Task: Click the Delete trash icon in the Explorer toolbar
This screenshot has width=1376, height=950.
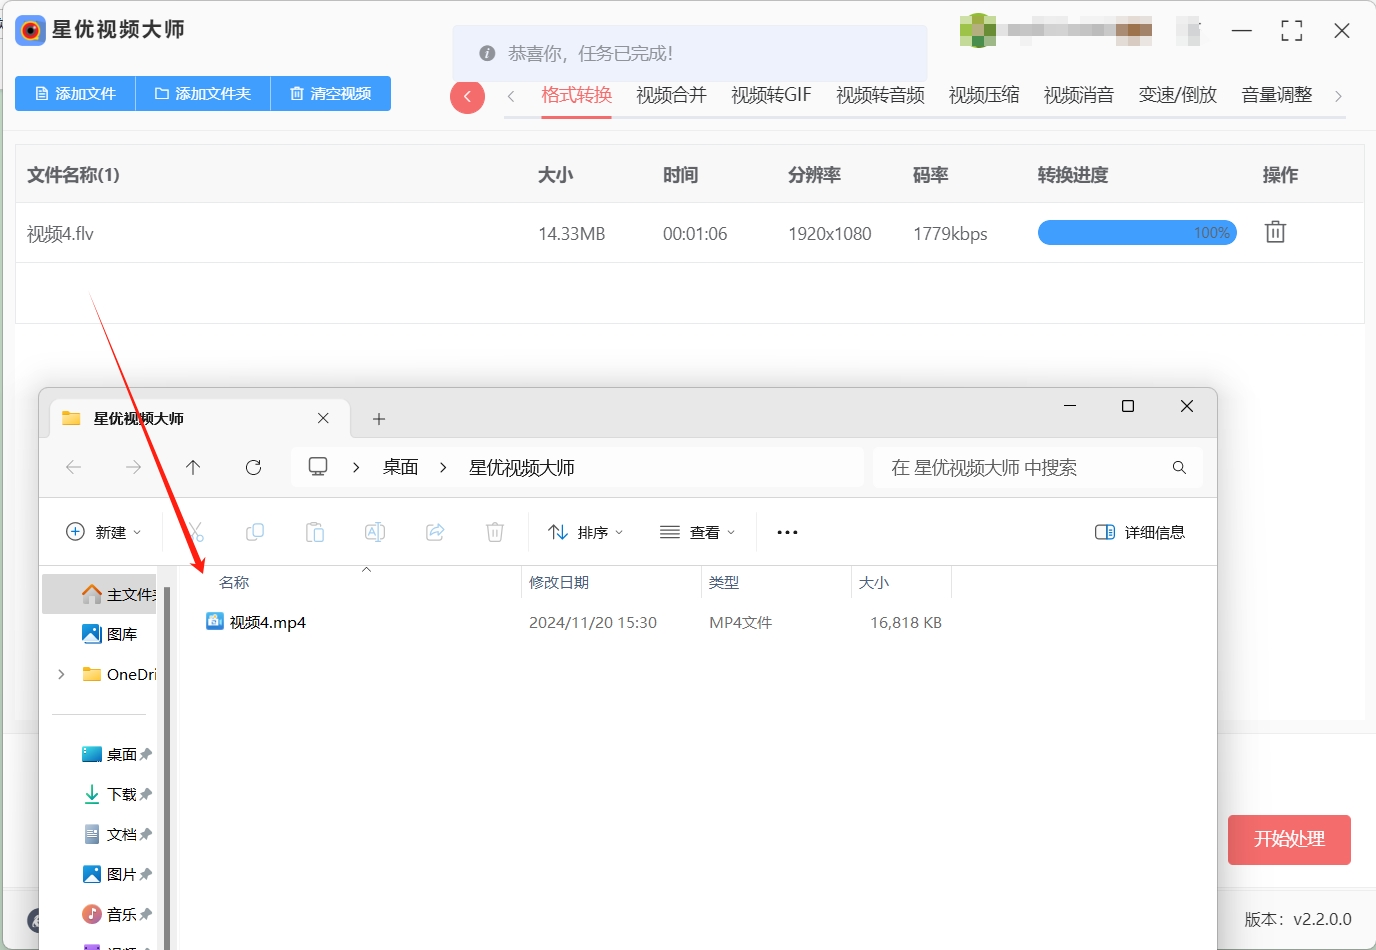Action: click(495, 532)
